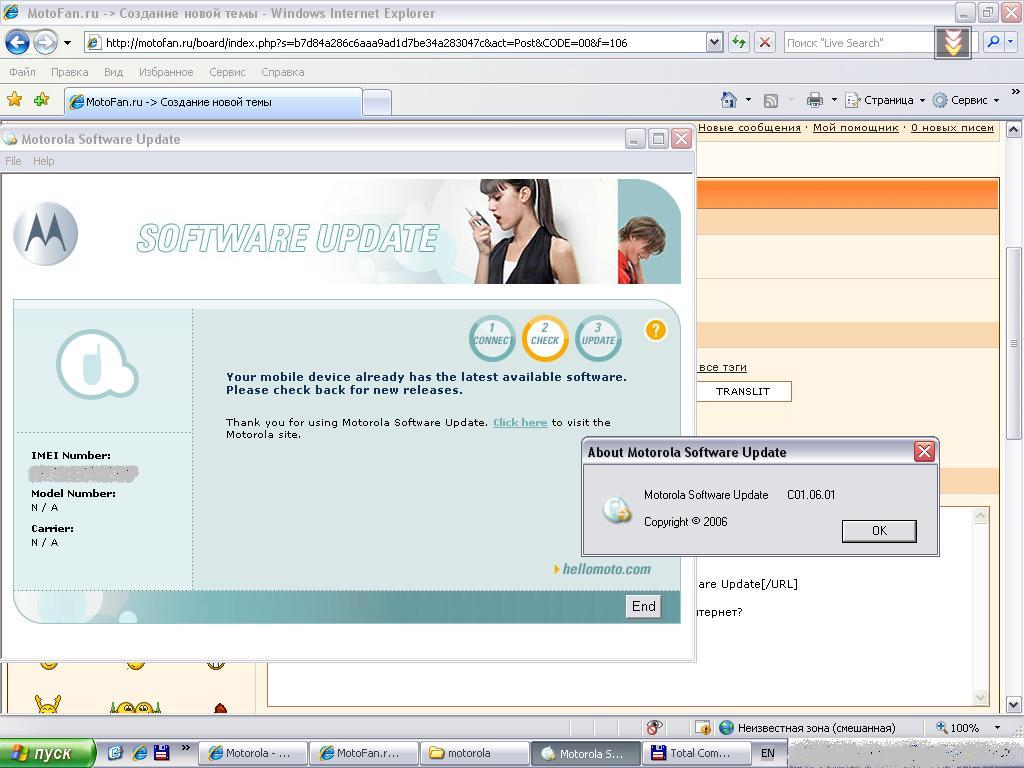Close the About Motorola Software Update dialog
Image resolution: width=1024 pixels, height=768 pixels.
924,451
